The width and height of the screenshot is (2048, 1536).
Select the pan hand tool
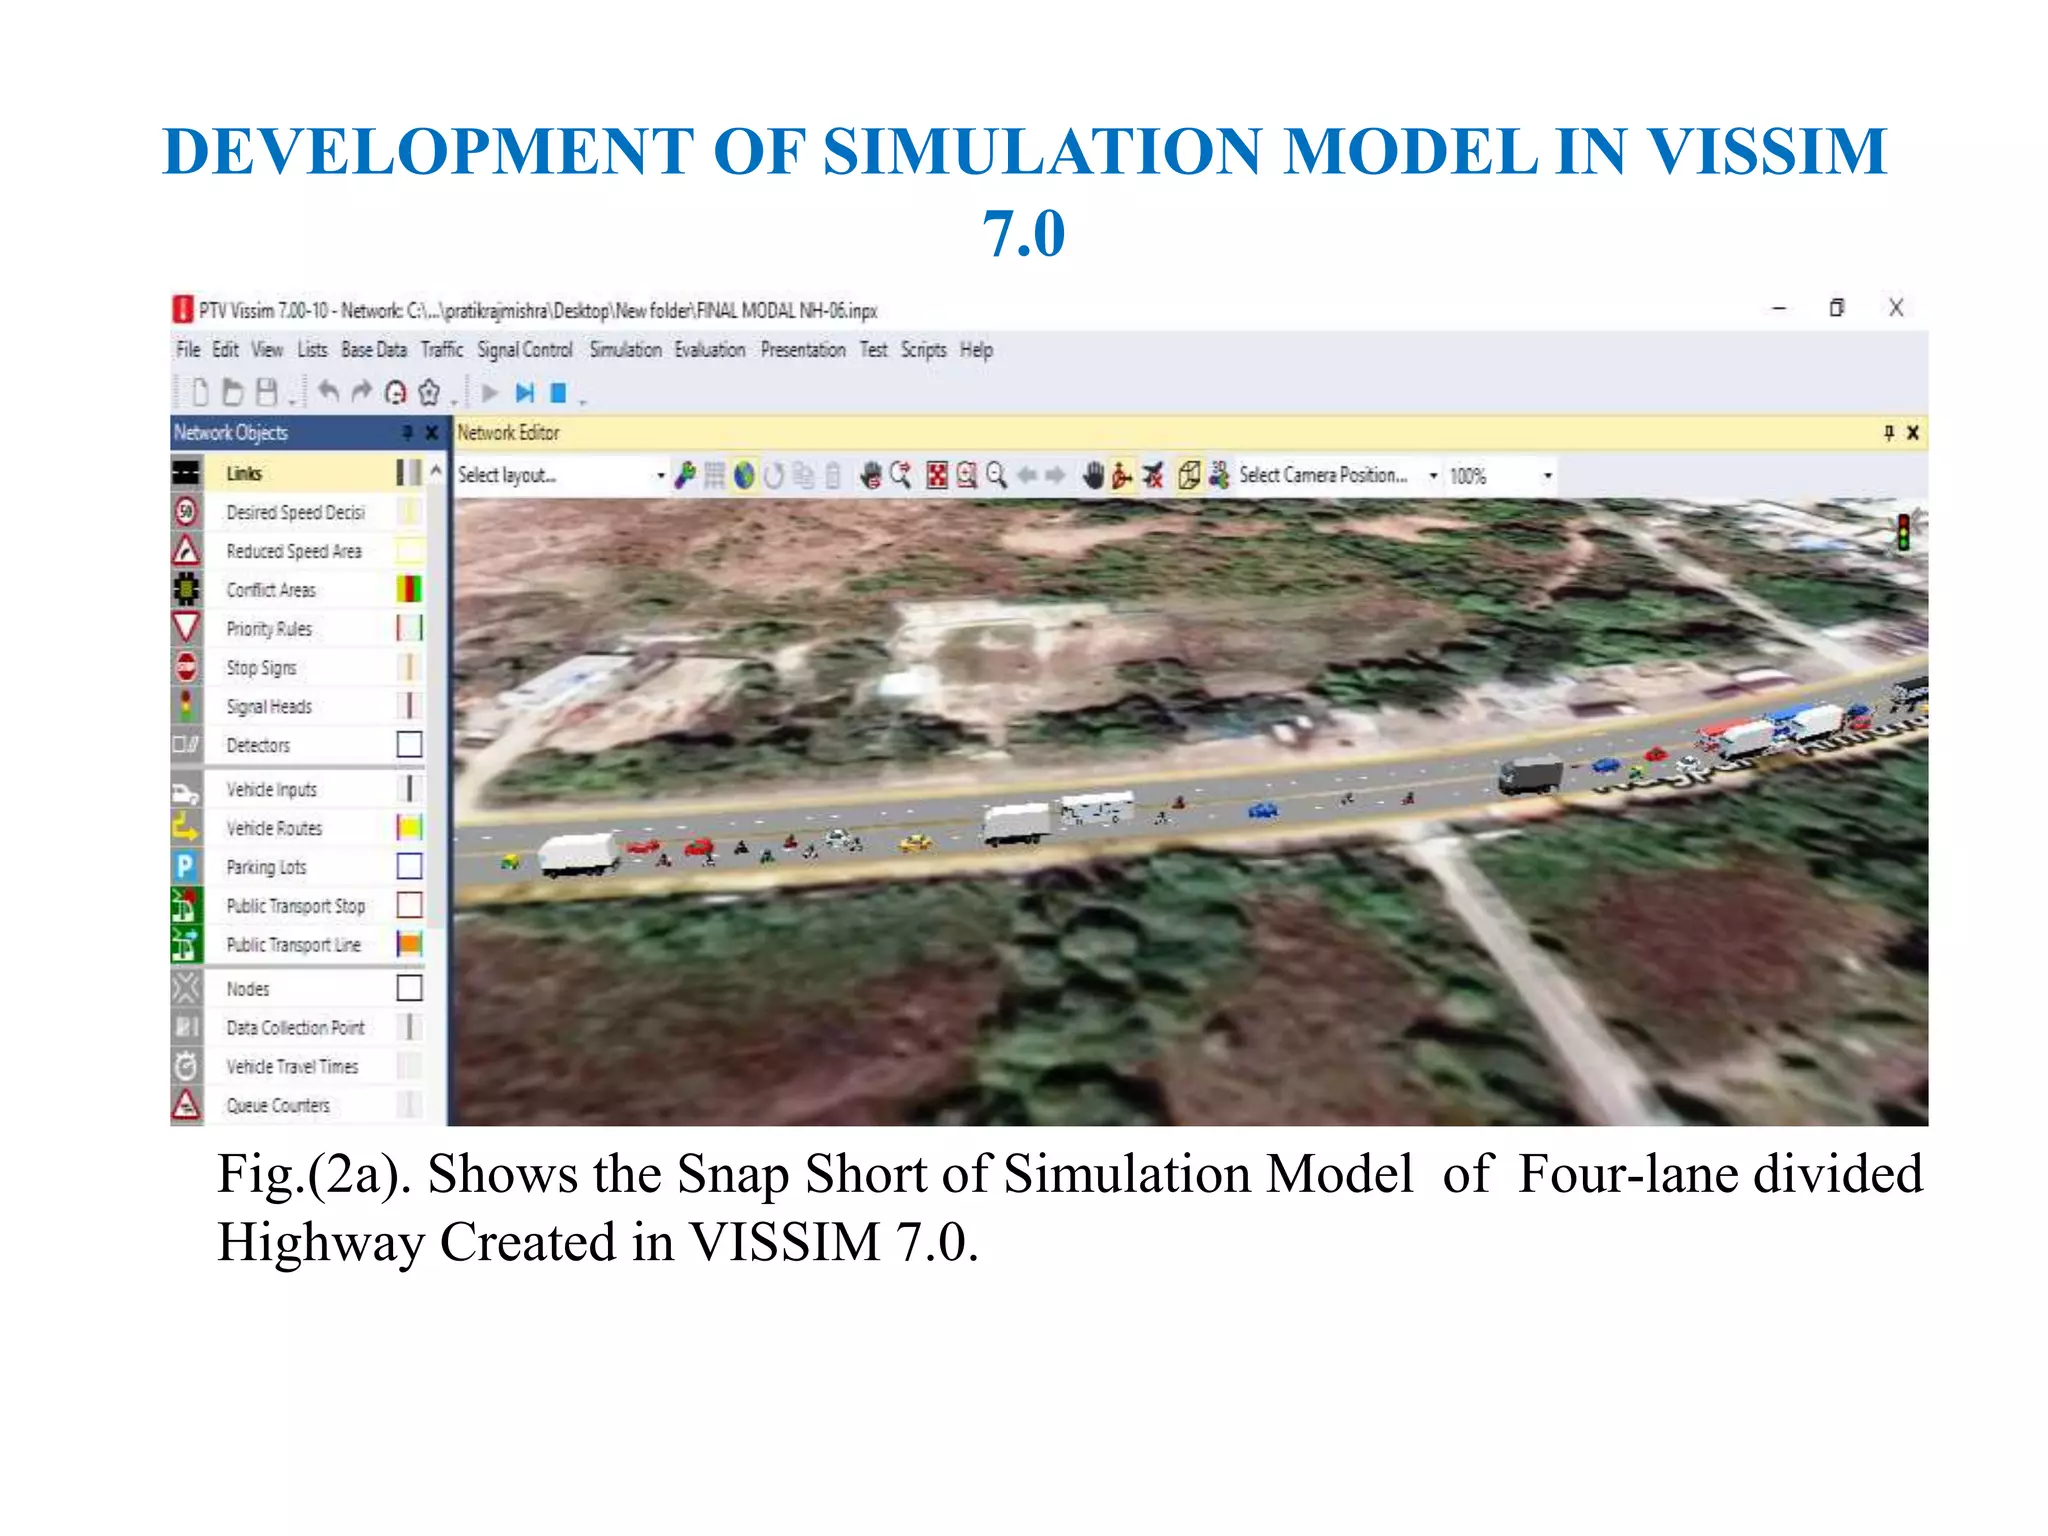pos(1093,475)
